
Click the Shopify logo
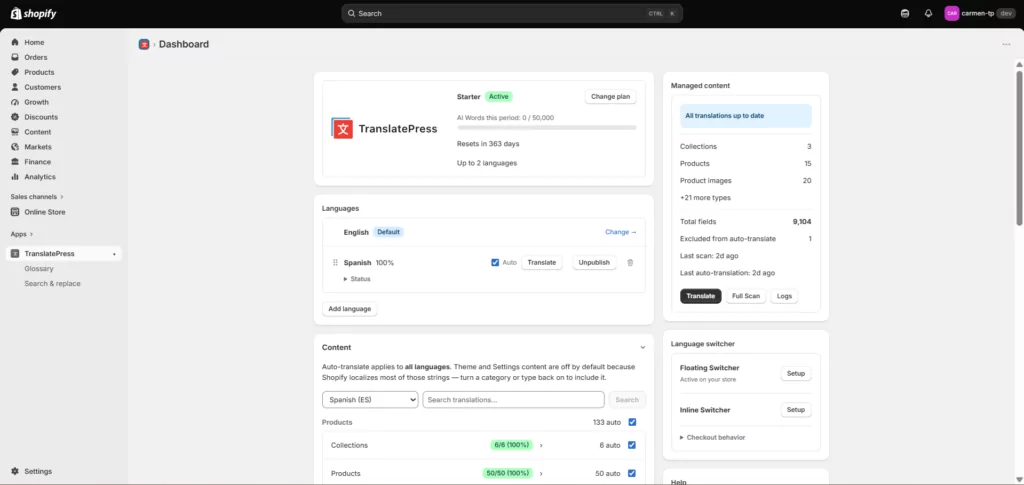[32, 13]
